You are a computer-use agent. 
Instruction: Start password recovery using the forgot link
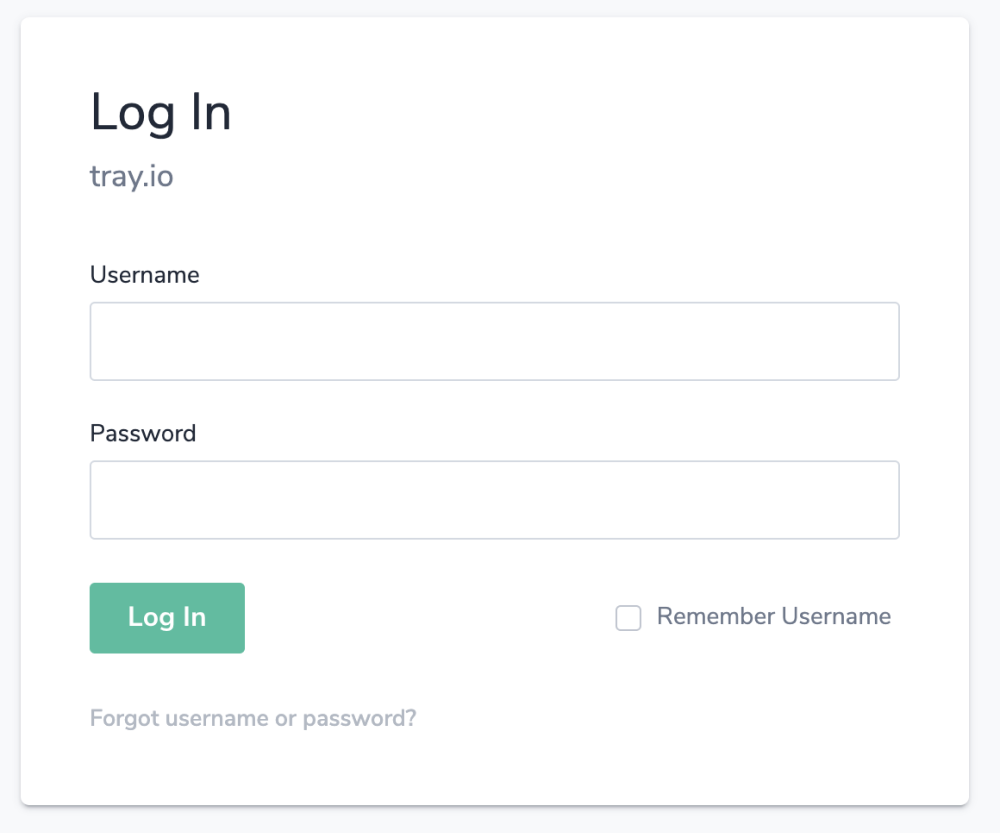(252, 718)
